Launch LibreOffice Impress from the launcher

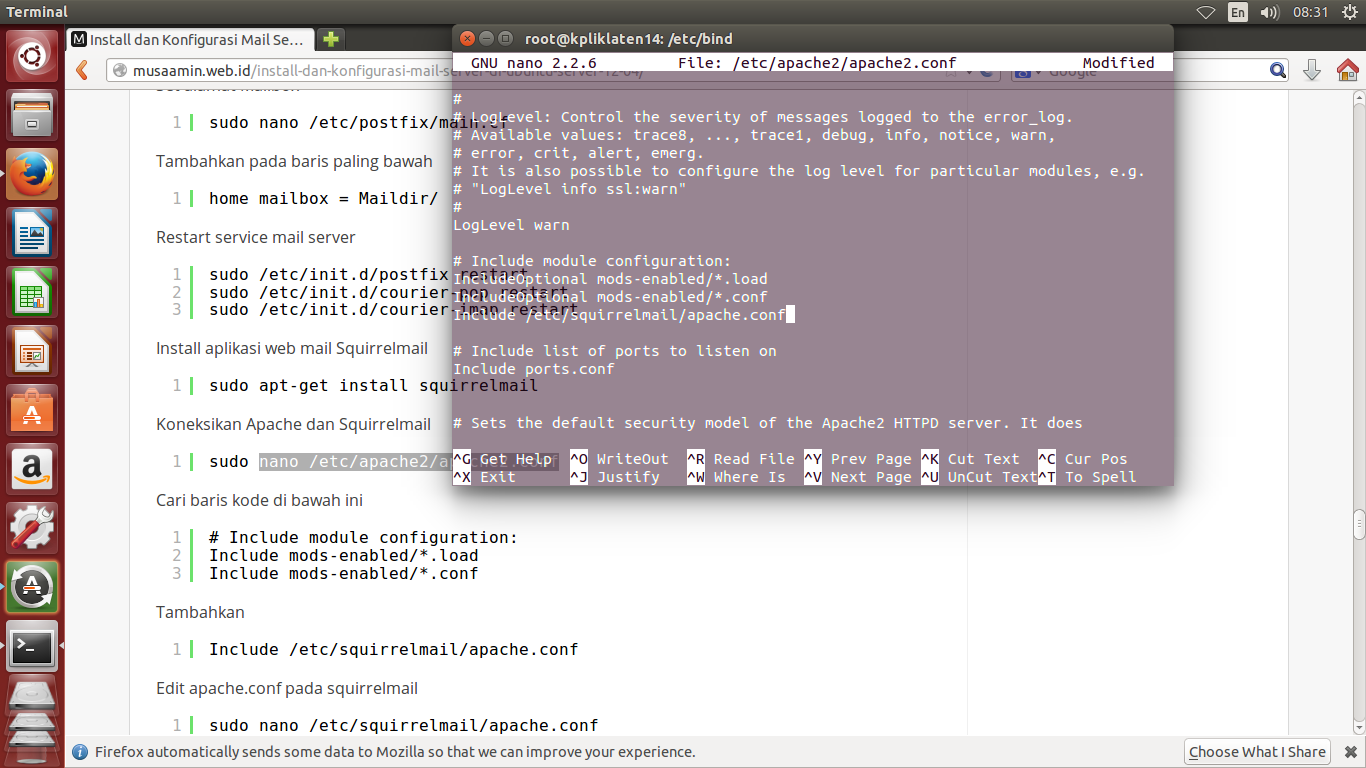pyautogui.click(x=33, y=352)
